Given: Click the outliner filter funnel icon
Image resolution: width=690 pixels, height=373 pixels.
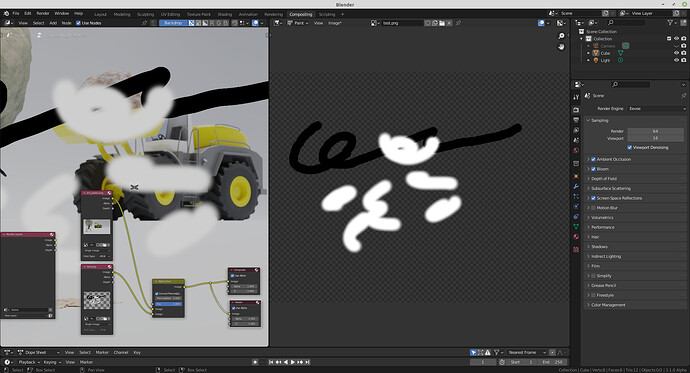Looking at the screenshot, I should click(x=670, y=22).
